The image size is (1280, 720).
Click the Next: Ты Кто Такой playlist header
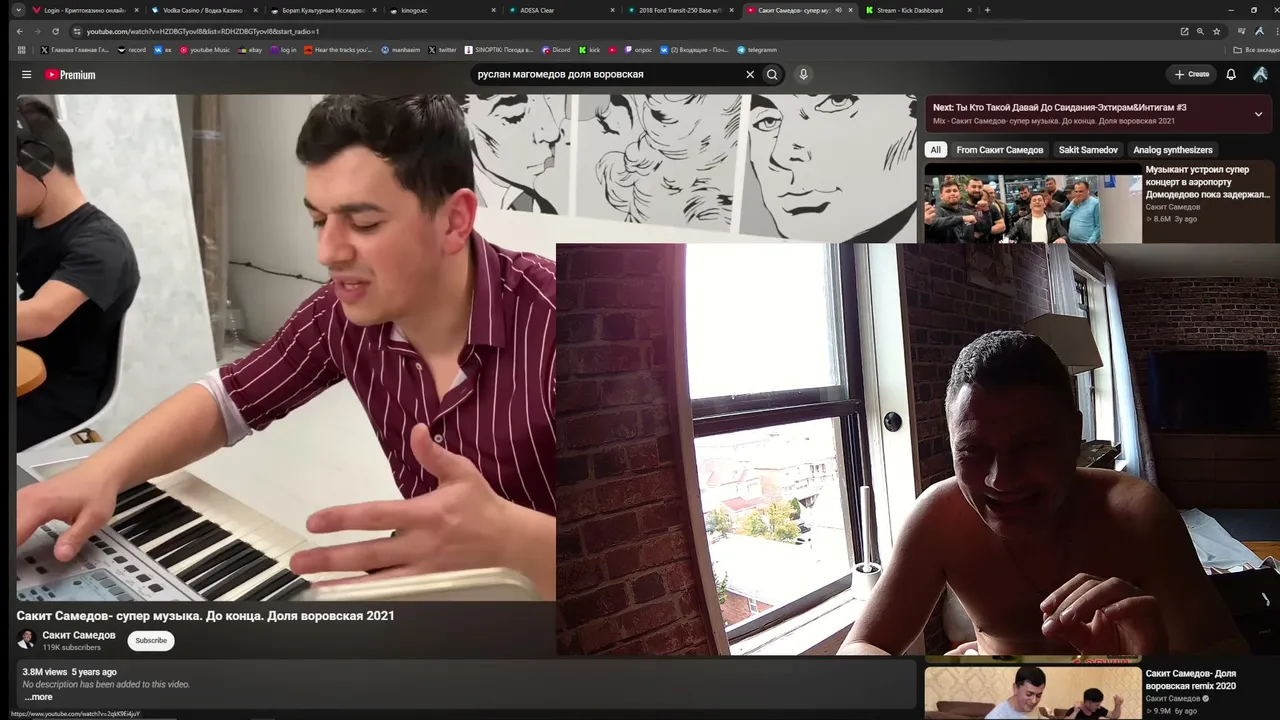tap(1060, 107)
